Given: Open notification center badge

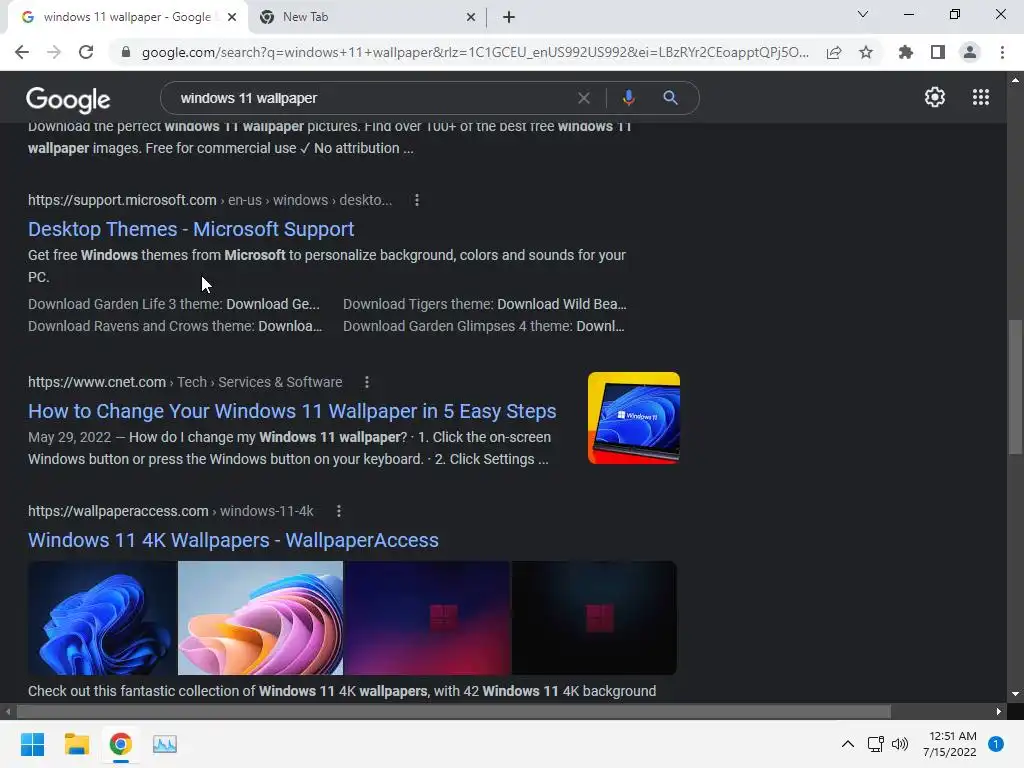Looking at the screenshot, I should click(x=996, y=744).
